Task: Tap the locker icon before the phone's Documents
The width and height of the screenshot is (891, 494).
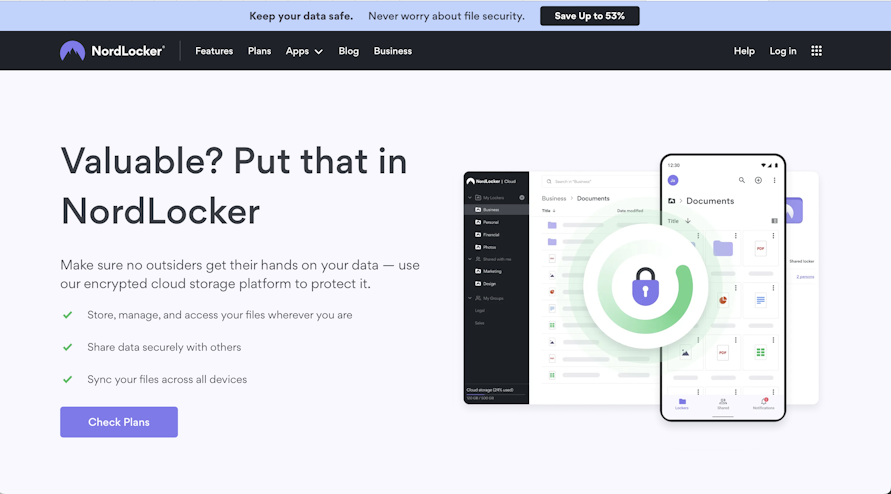Action: (672, 201)
